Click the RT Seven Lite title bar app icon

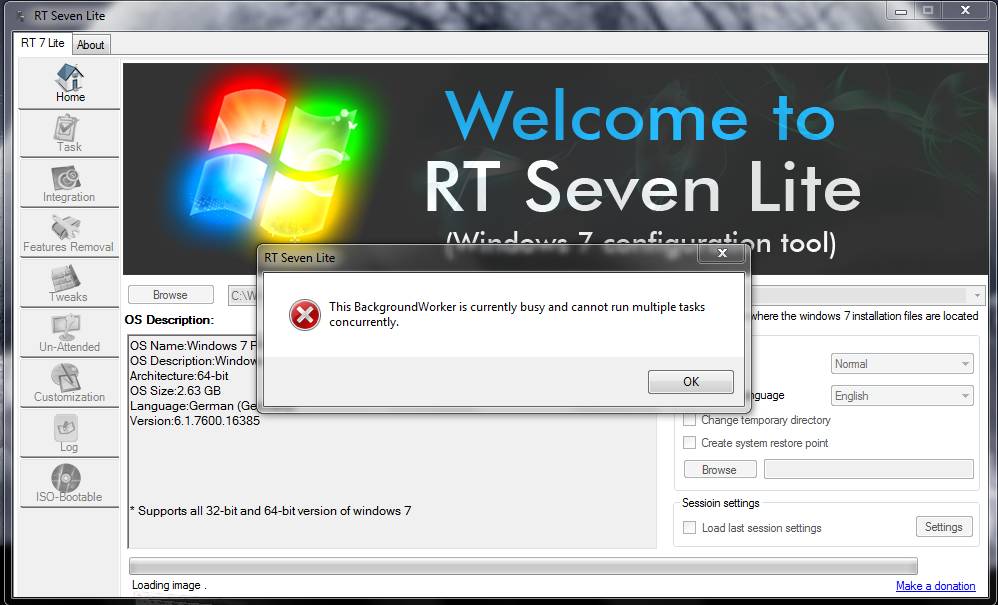click(21, 16)
